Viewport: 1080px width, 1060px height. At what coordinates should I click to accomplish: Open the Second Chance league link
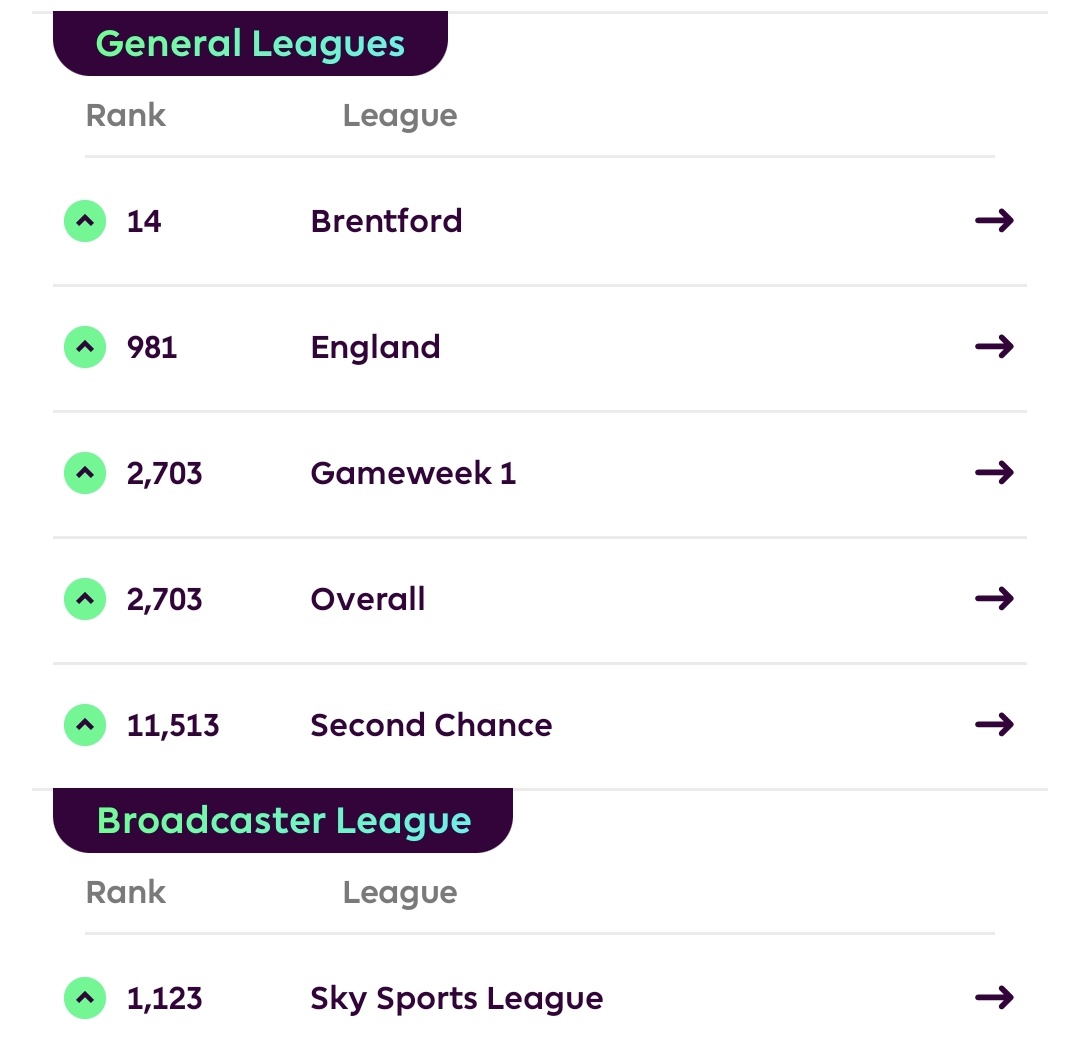point(431,725)
